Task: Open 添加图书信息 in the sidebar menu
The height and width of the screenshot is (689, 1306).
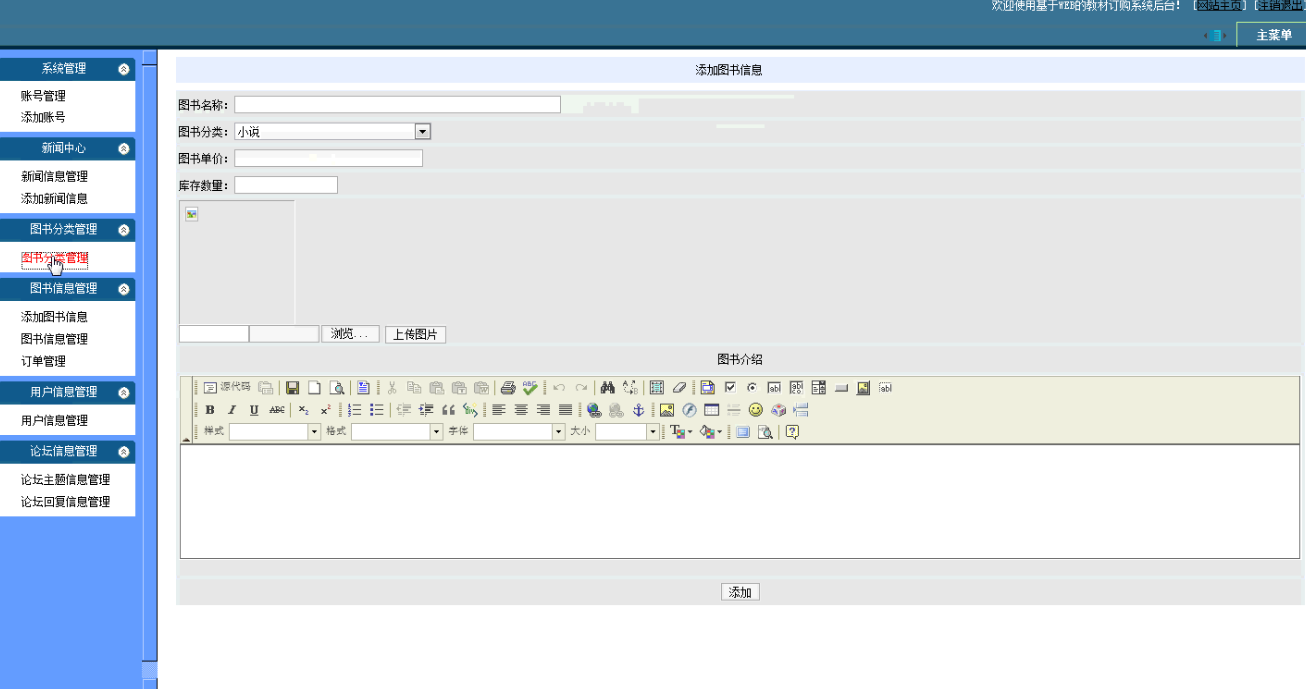Action: pos(54,317)
